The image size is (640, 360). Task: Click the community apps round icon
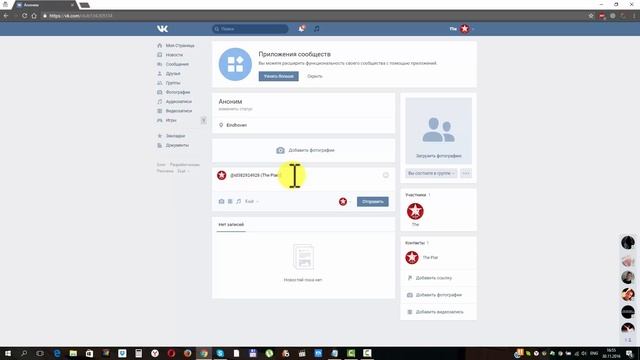[x=235, y=64]
